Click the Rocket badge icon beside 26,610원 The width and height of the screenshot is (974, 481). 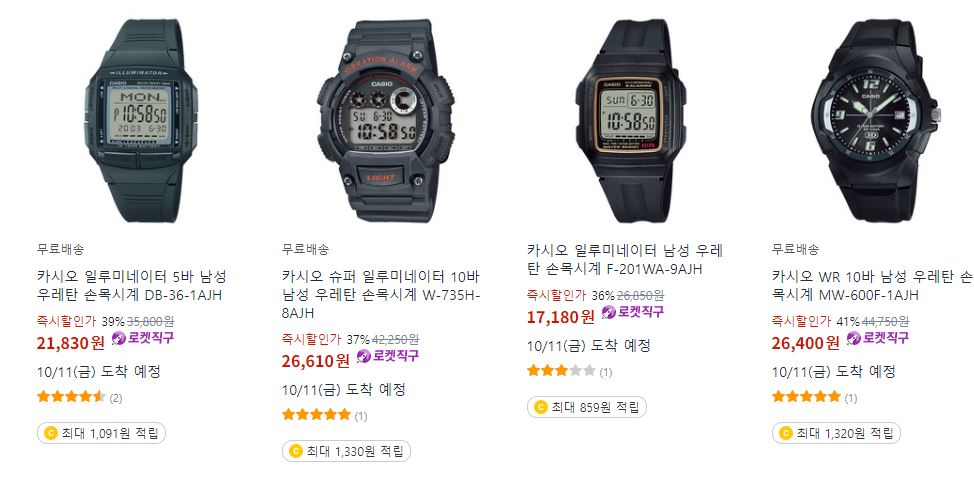(x=364, y=356)
